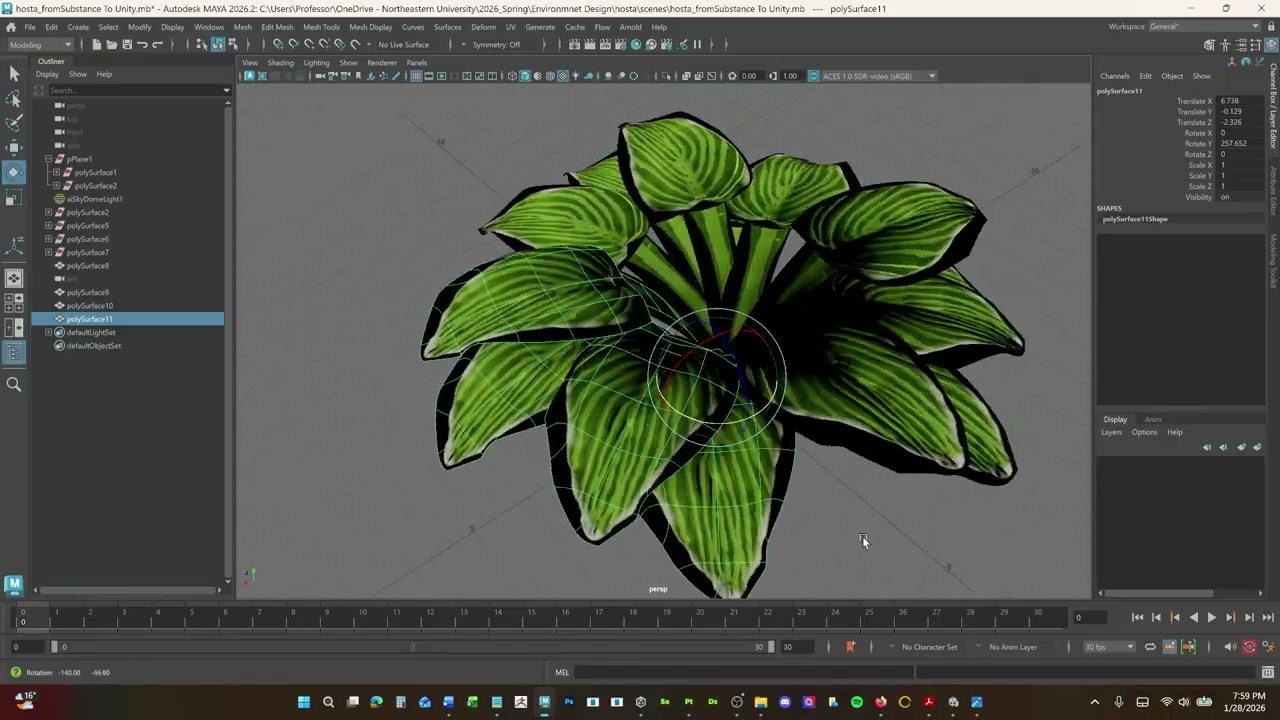Expand the polySurface2 node

48,212
